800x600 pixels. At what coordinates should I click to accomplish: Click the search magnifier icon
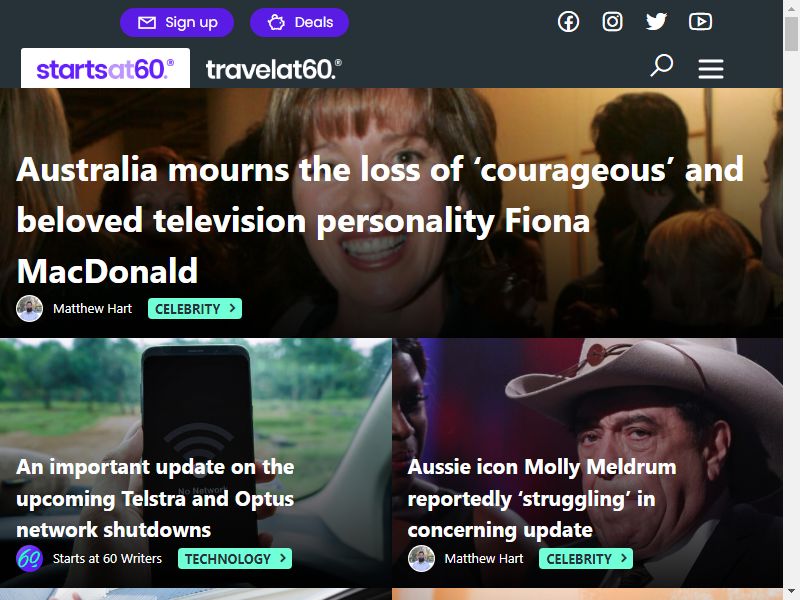pyautogui.click(x=662, y=66)
